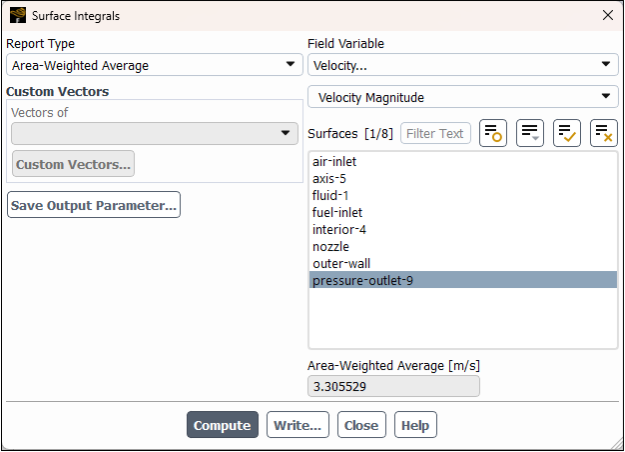The height and width of the screenshot is (452, 625).
Task: Open the Velocity Magnitude dropdown
Action: point(462,97)
